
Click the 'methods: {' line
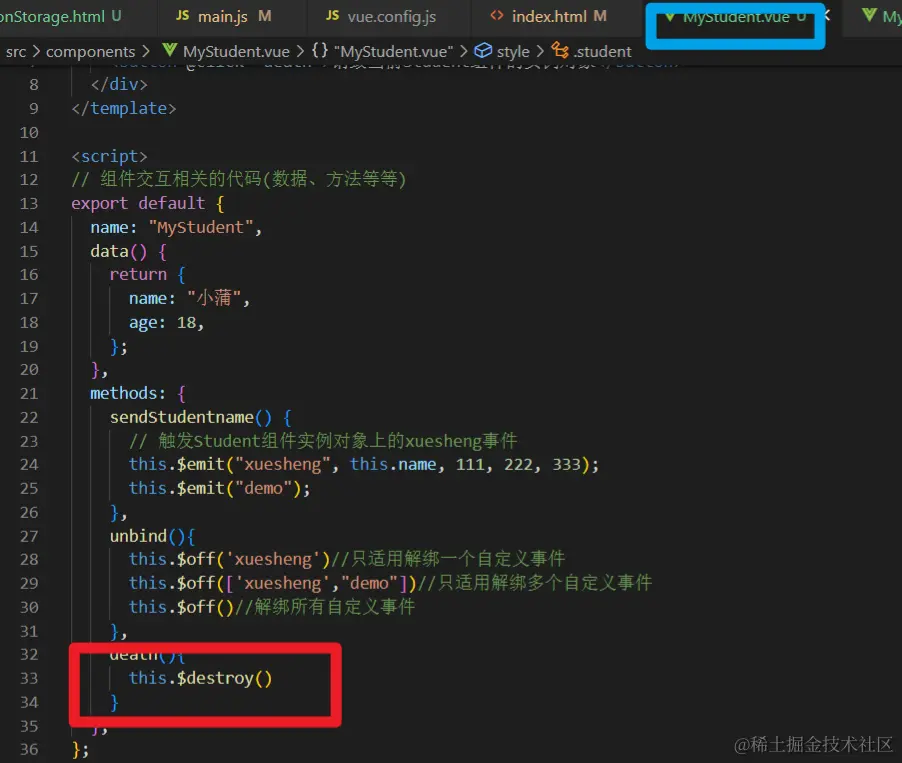coord(138,394)
